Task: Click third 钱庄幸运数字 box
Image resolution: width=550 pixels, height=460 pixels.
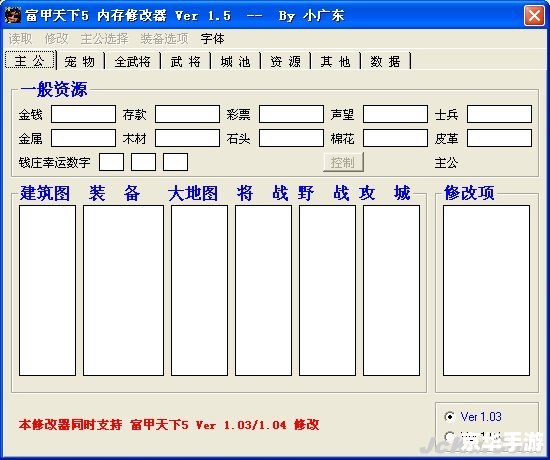Action: pos(175,162)
